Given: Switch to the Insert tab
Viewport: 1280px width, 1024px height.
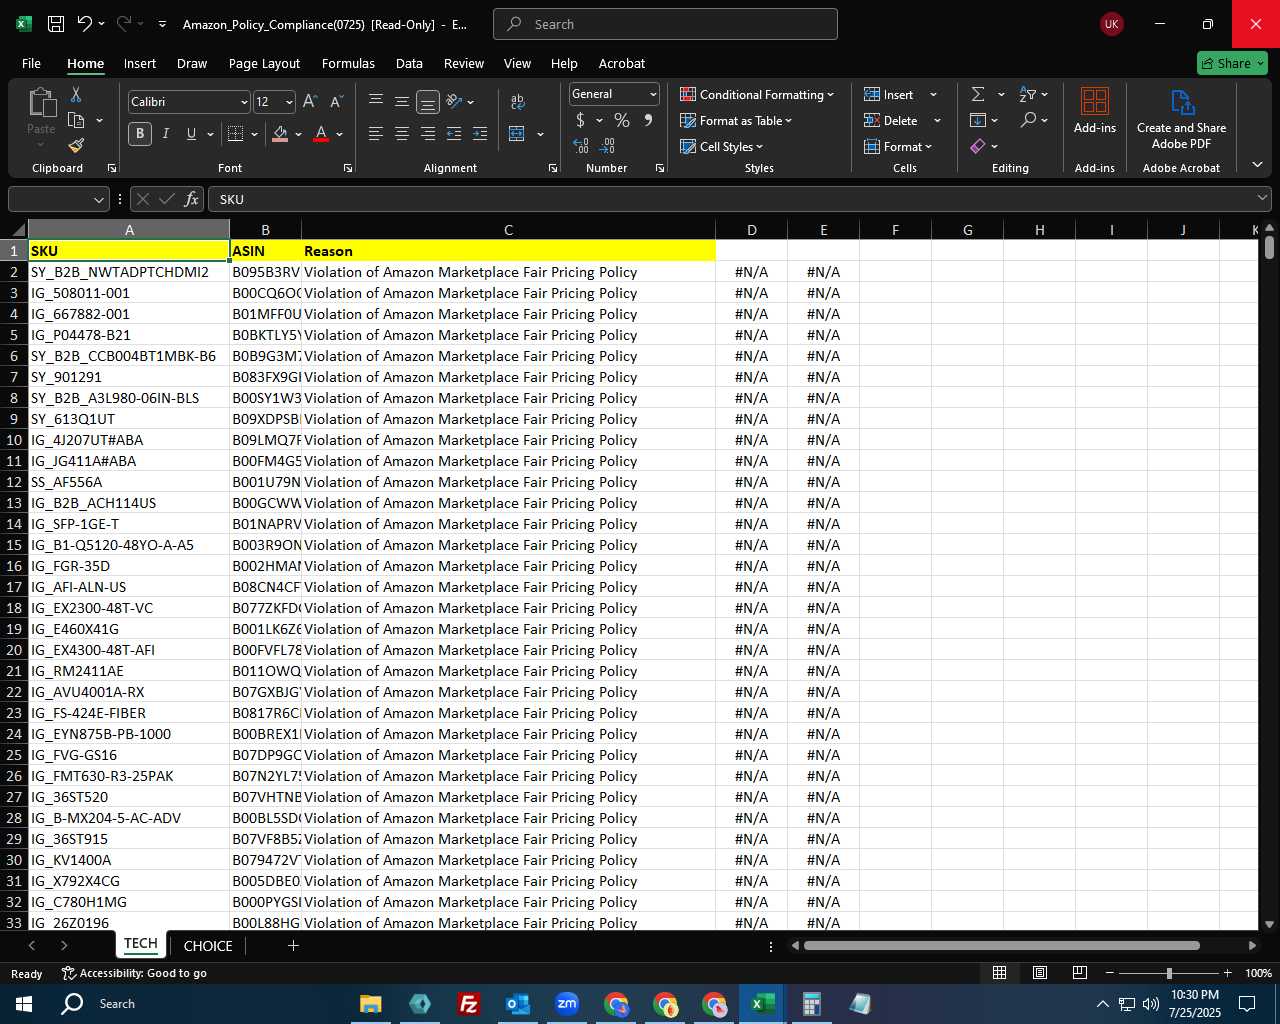Looking at the screenshot, I should (x=140, y=63).
